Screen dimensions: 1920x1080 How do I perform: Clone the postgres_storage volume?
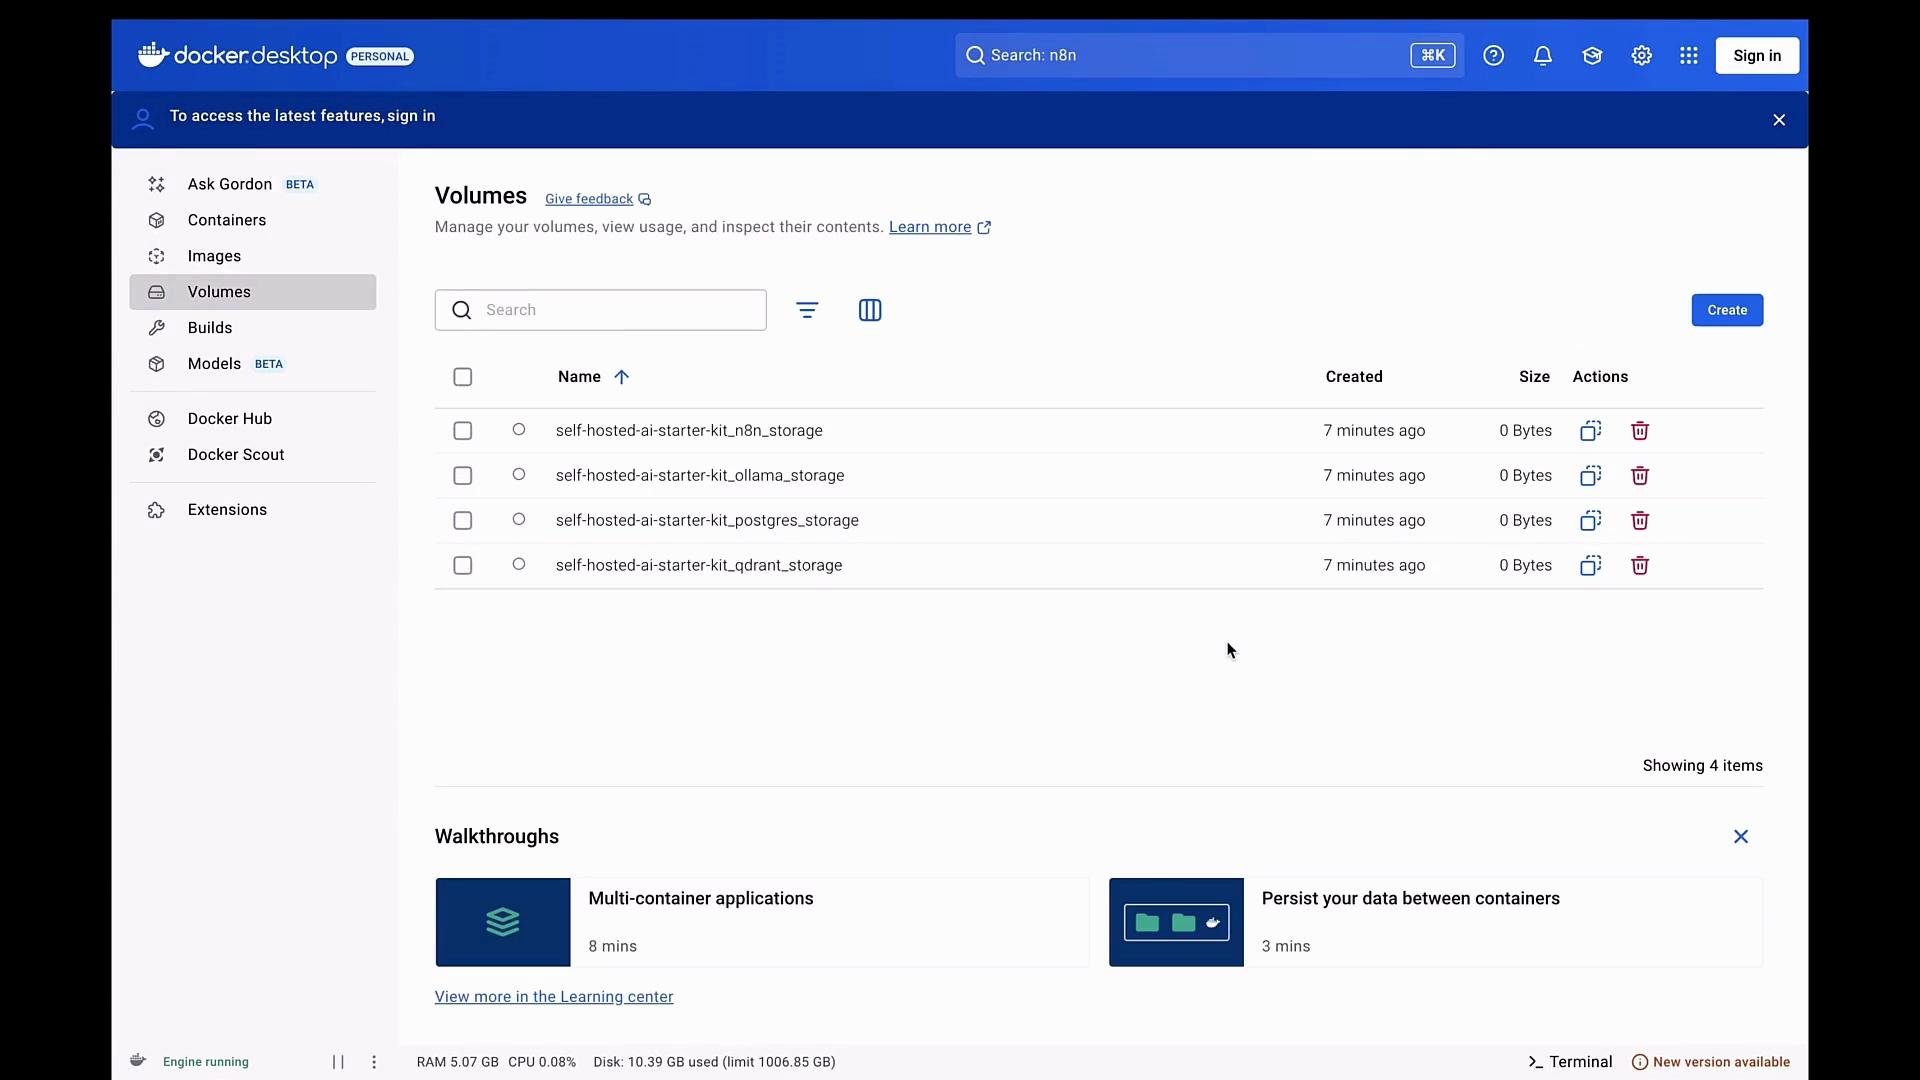pos(1590,521)
